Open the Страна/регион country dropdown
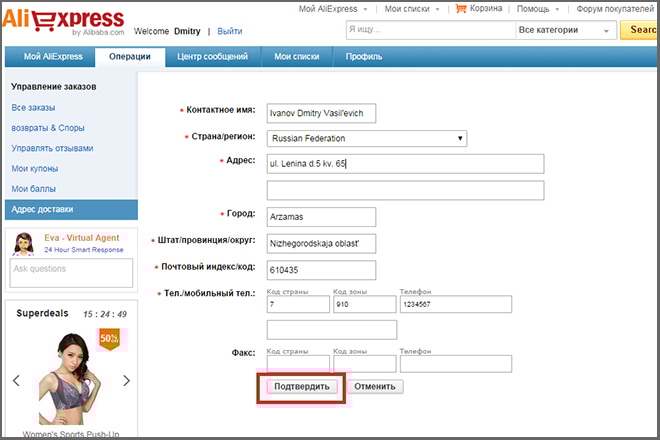The image size is (660, 440). point(367,138)
